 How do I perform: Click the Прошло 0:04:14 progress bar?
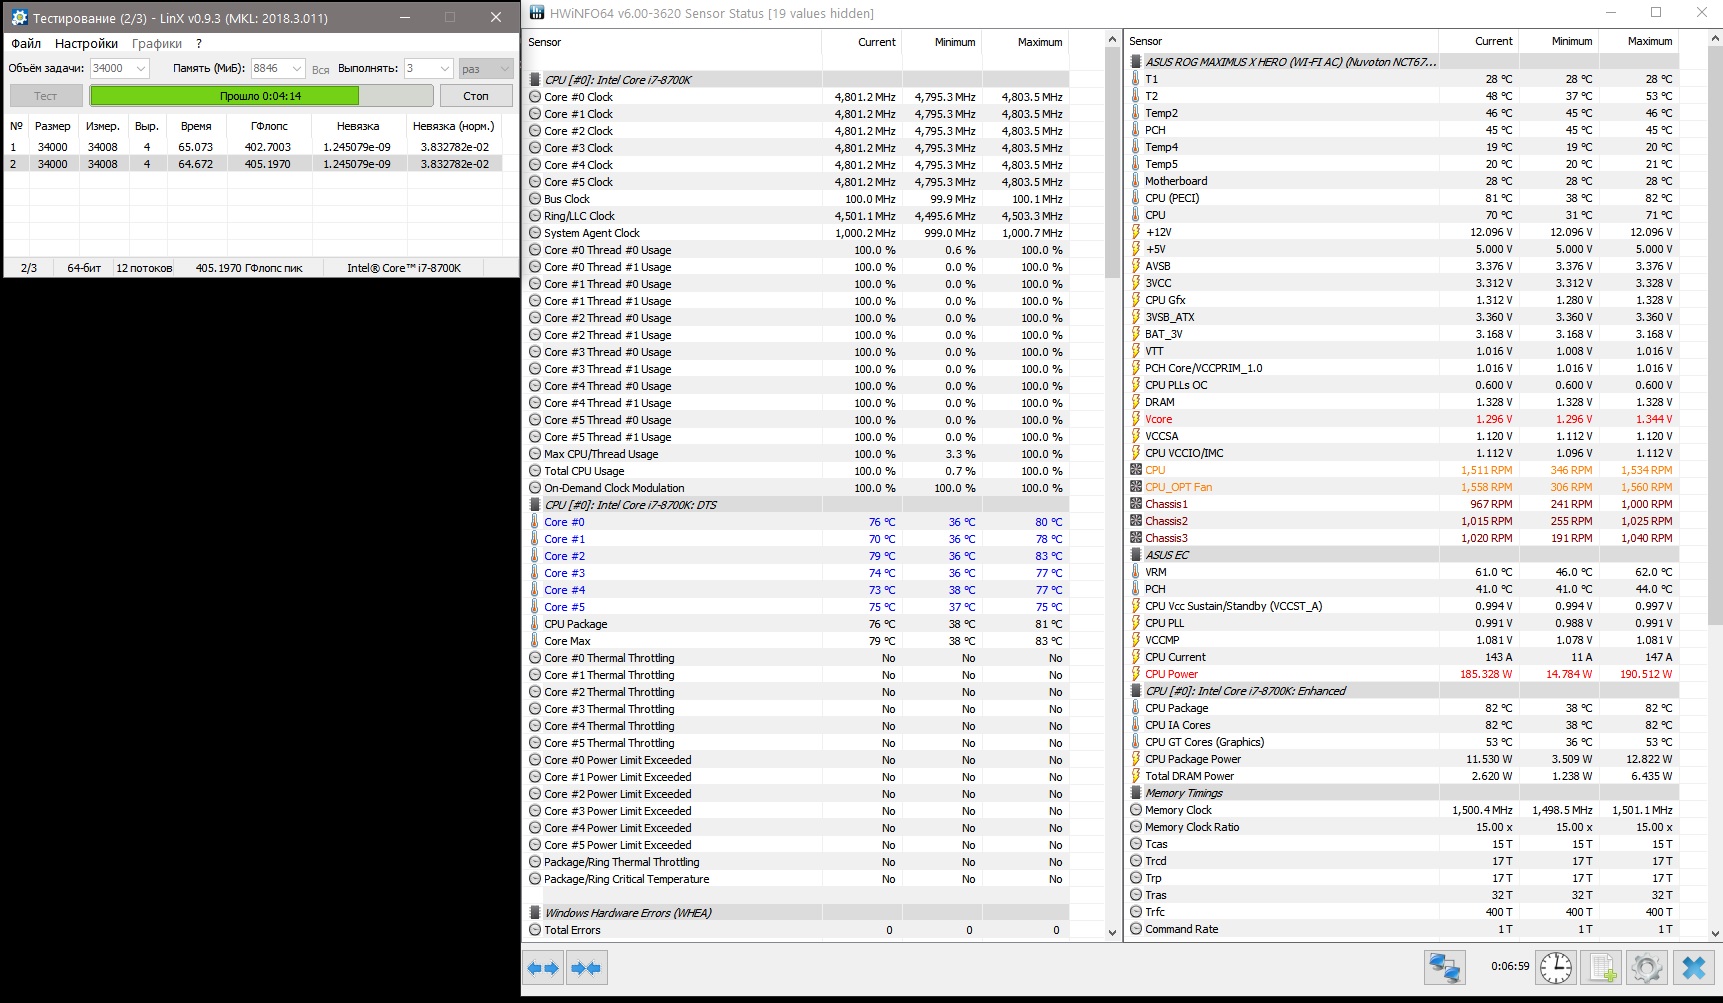(261, 96)
